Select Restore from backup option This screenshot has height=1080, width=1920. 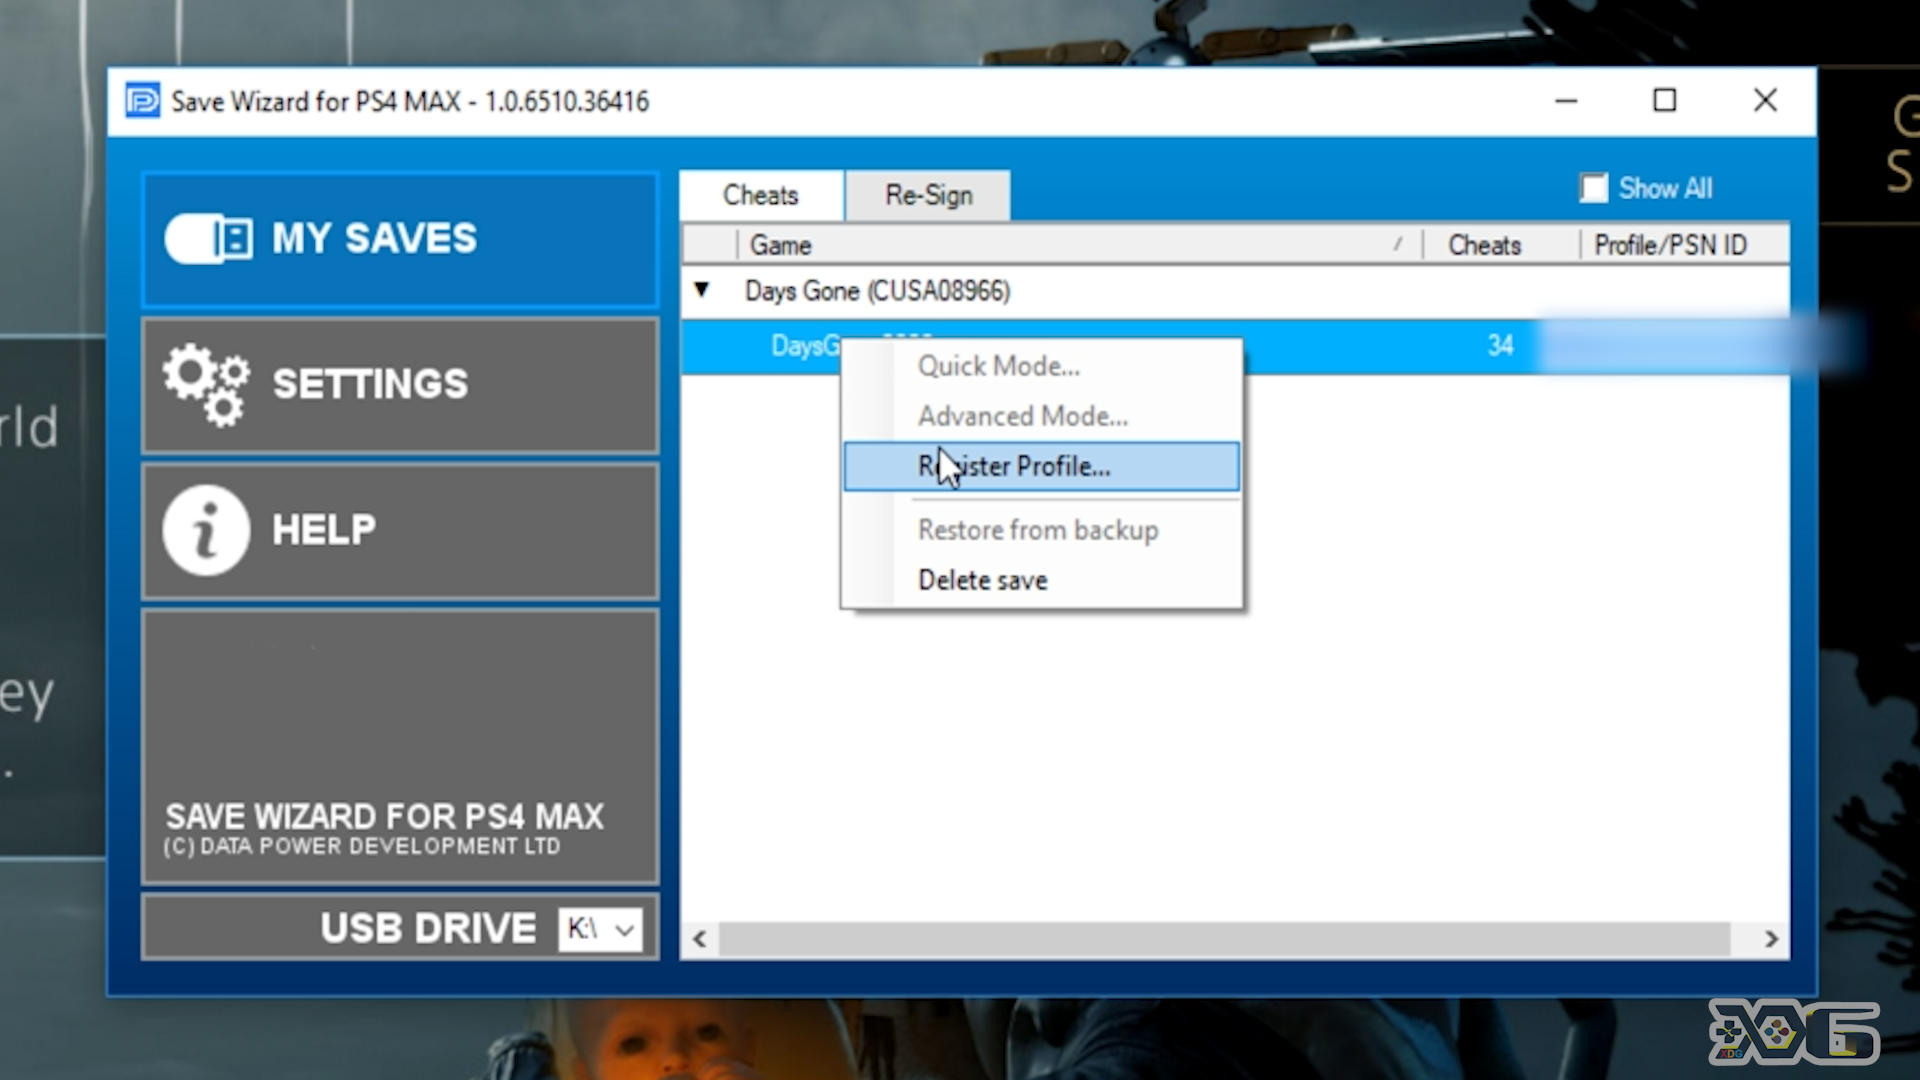1038,530
